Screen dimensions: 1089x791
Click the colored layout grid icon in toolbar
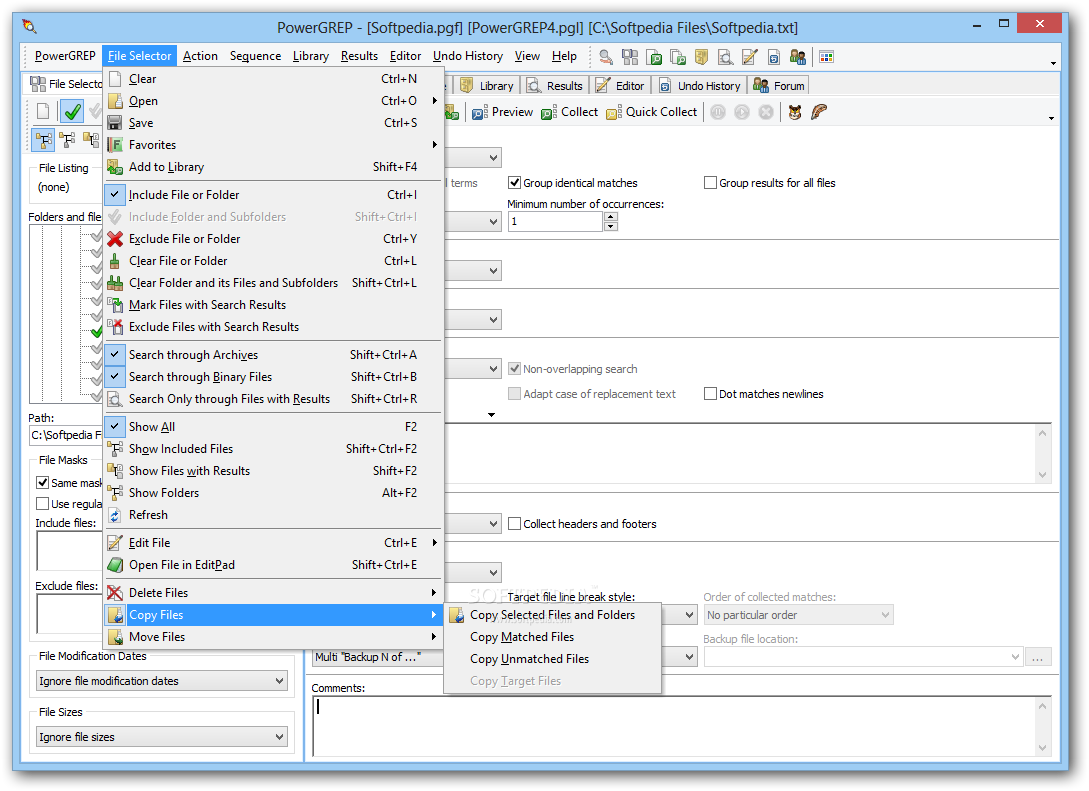point(826,56)
